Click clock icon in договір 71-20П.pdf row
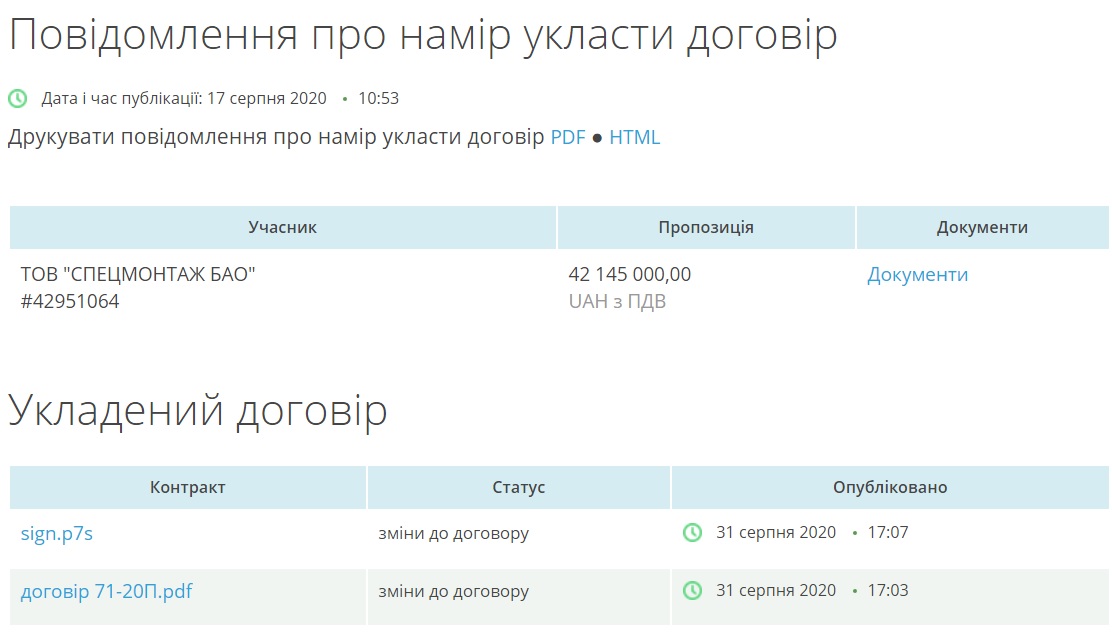Screen dimensions: 1112x634 click(692, 591)
